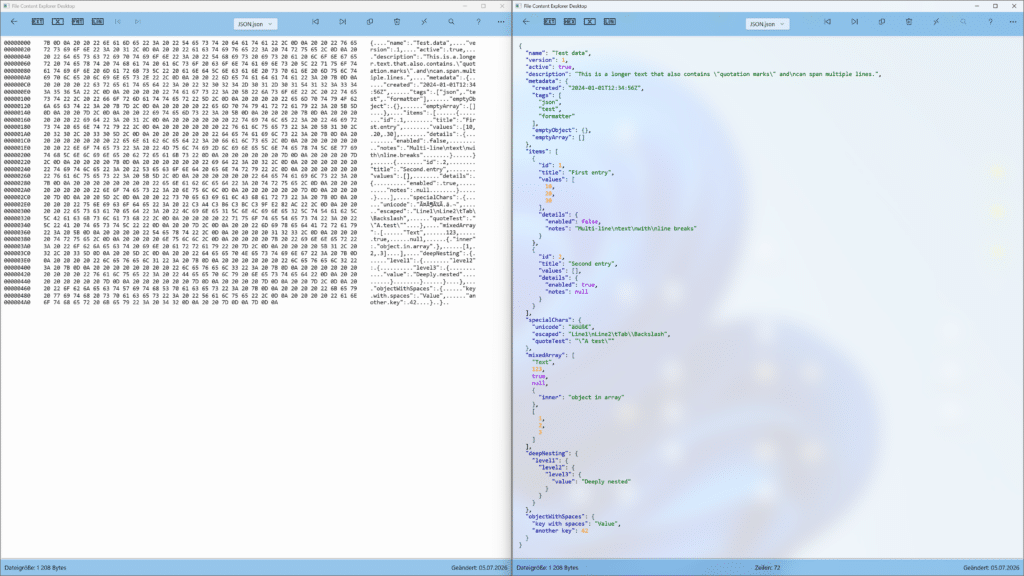This screenshot has height=576, width=1024.
Task: Click the "value": "Deeply nested" line
Action: point(592,481)
